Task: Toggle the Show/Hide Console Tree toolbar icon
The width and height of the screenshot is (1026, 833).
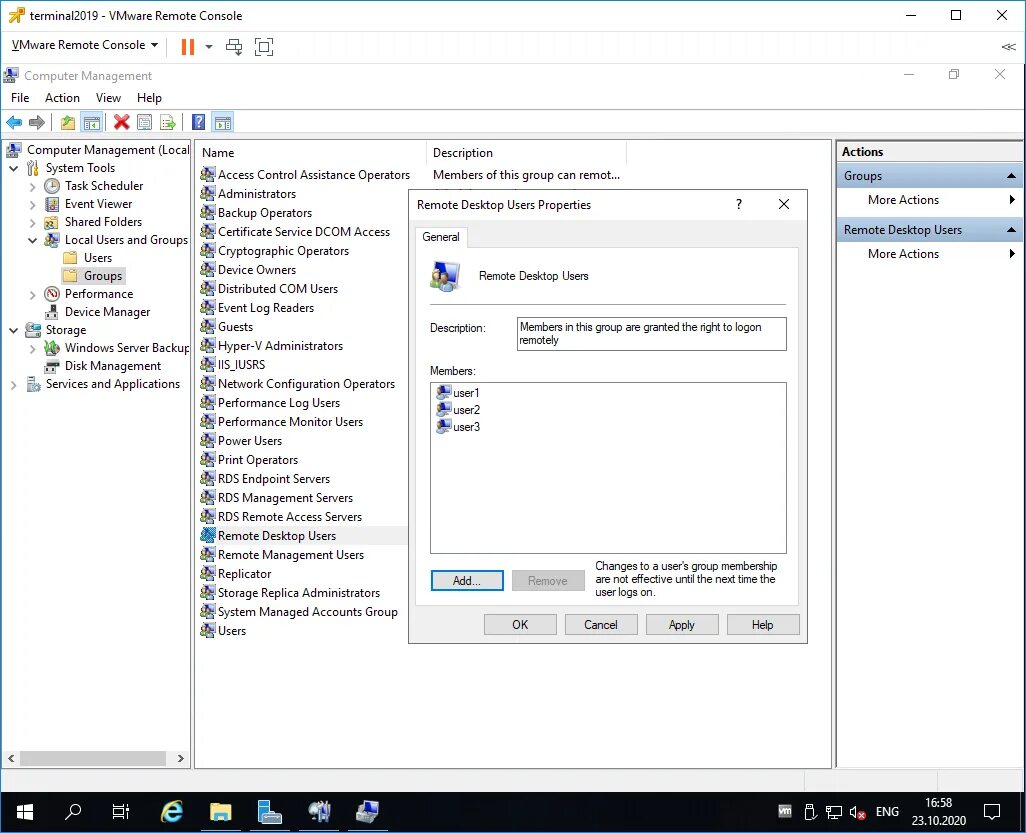Action: click(92, 122)
